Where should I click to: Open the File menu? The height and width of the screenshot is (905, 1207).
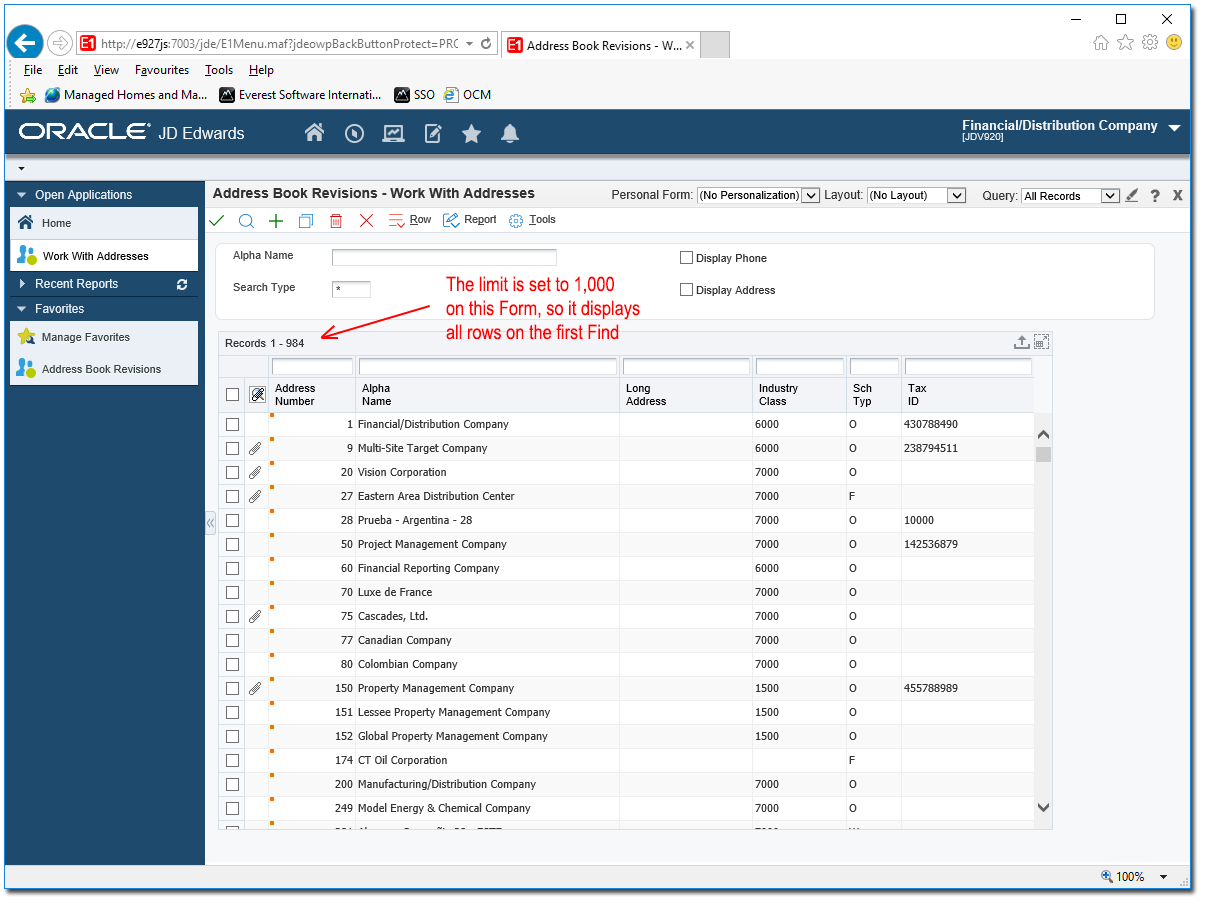pos(33,70)
